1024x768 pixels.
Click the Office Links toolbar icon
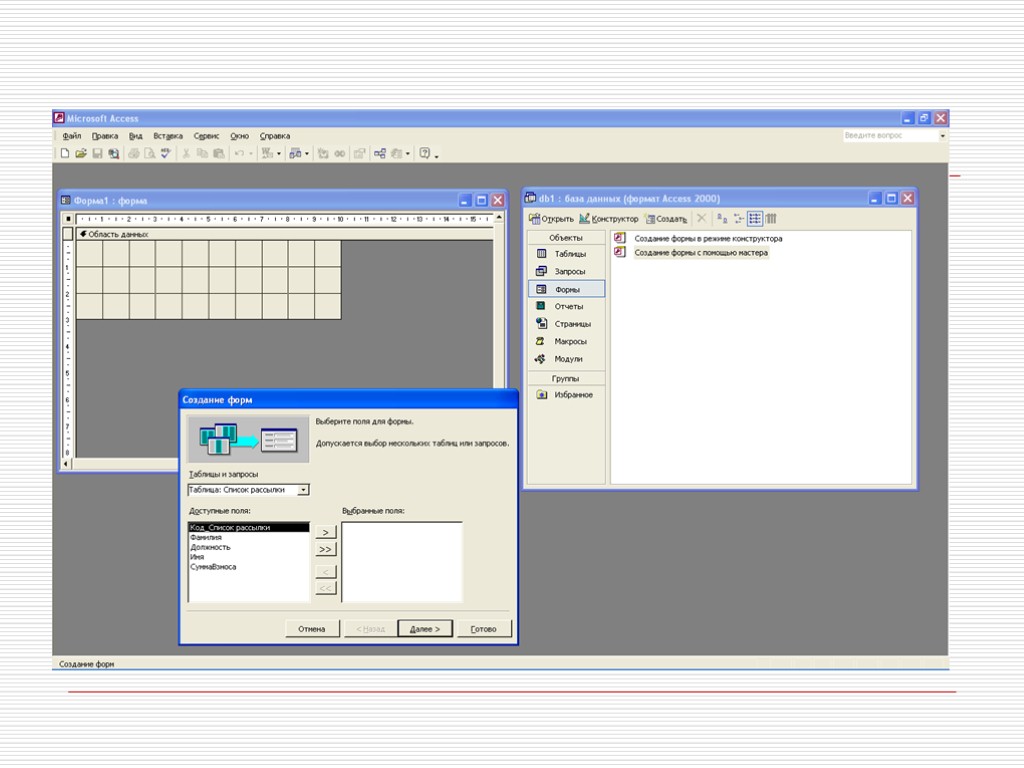[267, 153]
